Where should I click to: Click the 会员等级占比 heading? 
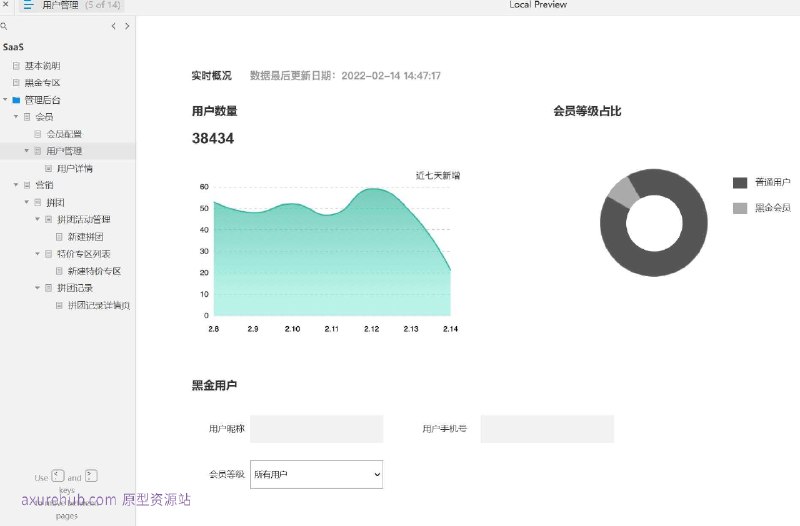(x=587, y=111)
